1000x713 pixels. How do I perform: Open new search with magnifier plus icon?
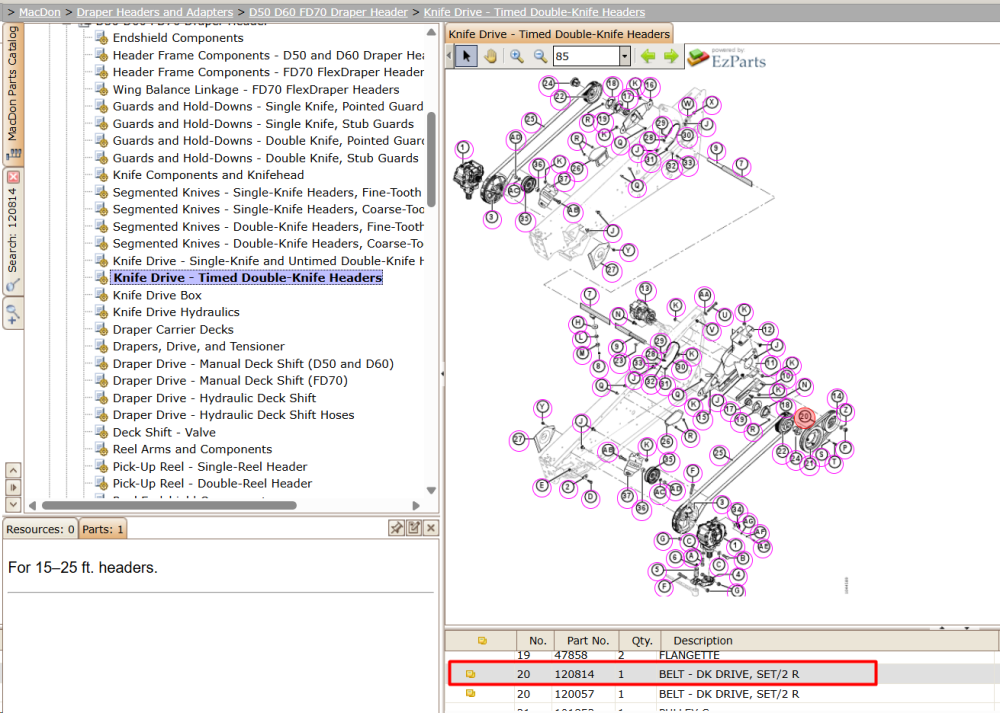13,314
